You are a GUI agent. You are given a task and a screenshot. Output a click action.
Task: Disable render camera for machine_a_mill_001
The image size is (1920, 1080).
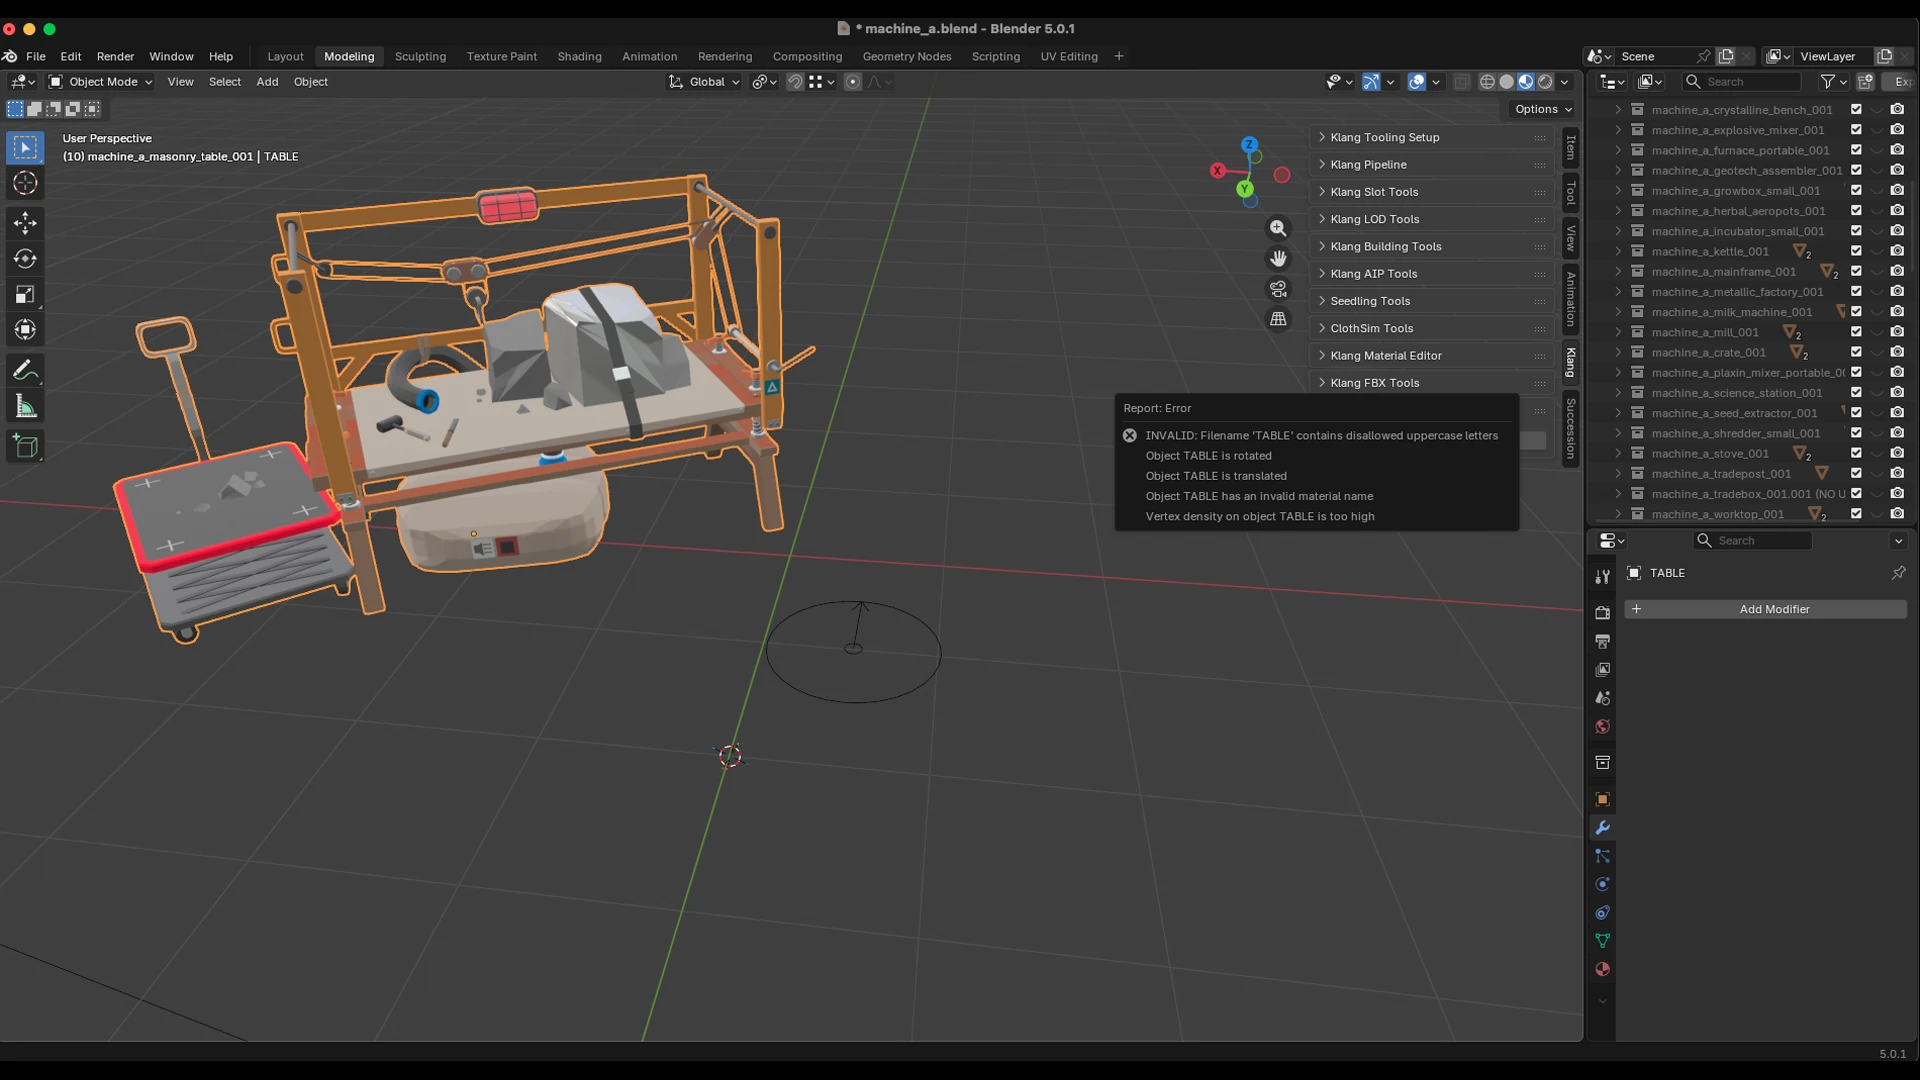coord(1897,332)
